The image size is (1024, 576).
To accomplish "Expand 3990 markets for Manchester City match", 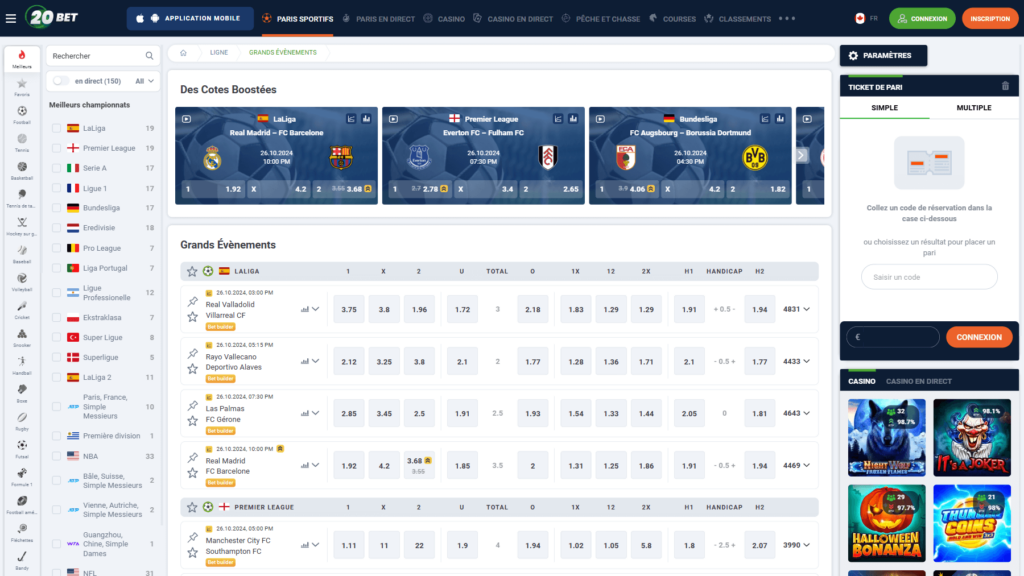I will pyautogui.click(x=797, y=545).
